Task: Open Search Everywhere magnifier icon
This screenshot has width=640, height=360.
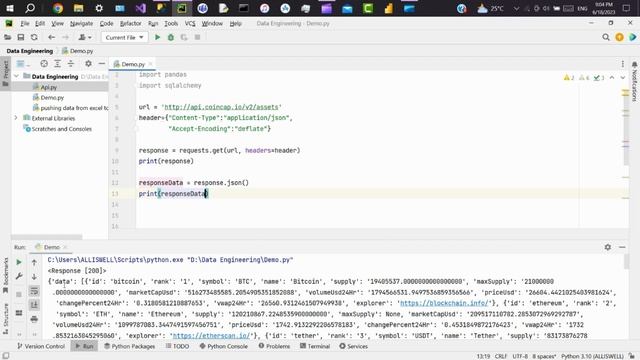Action: 606,37
